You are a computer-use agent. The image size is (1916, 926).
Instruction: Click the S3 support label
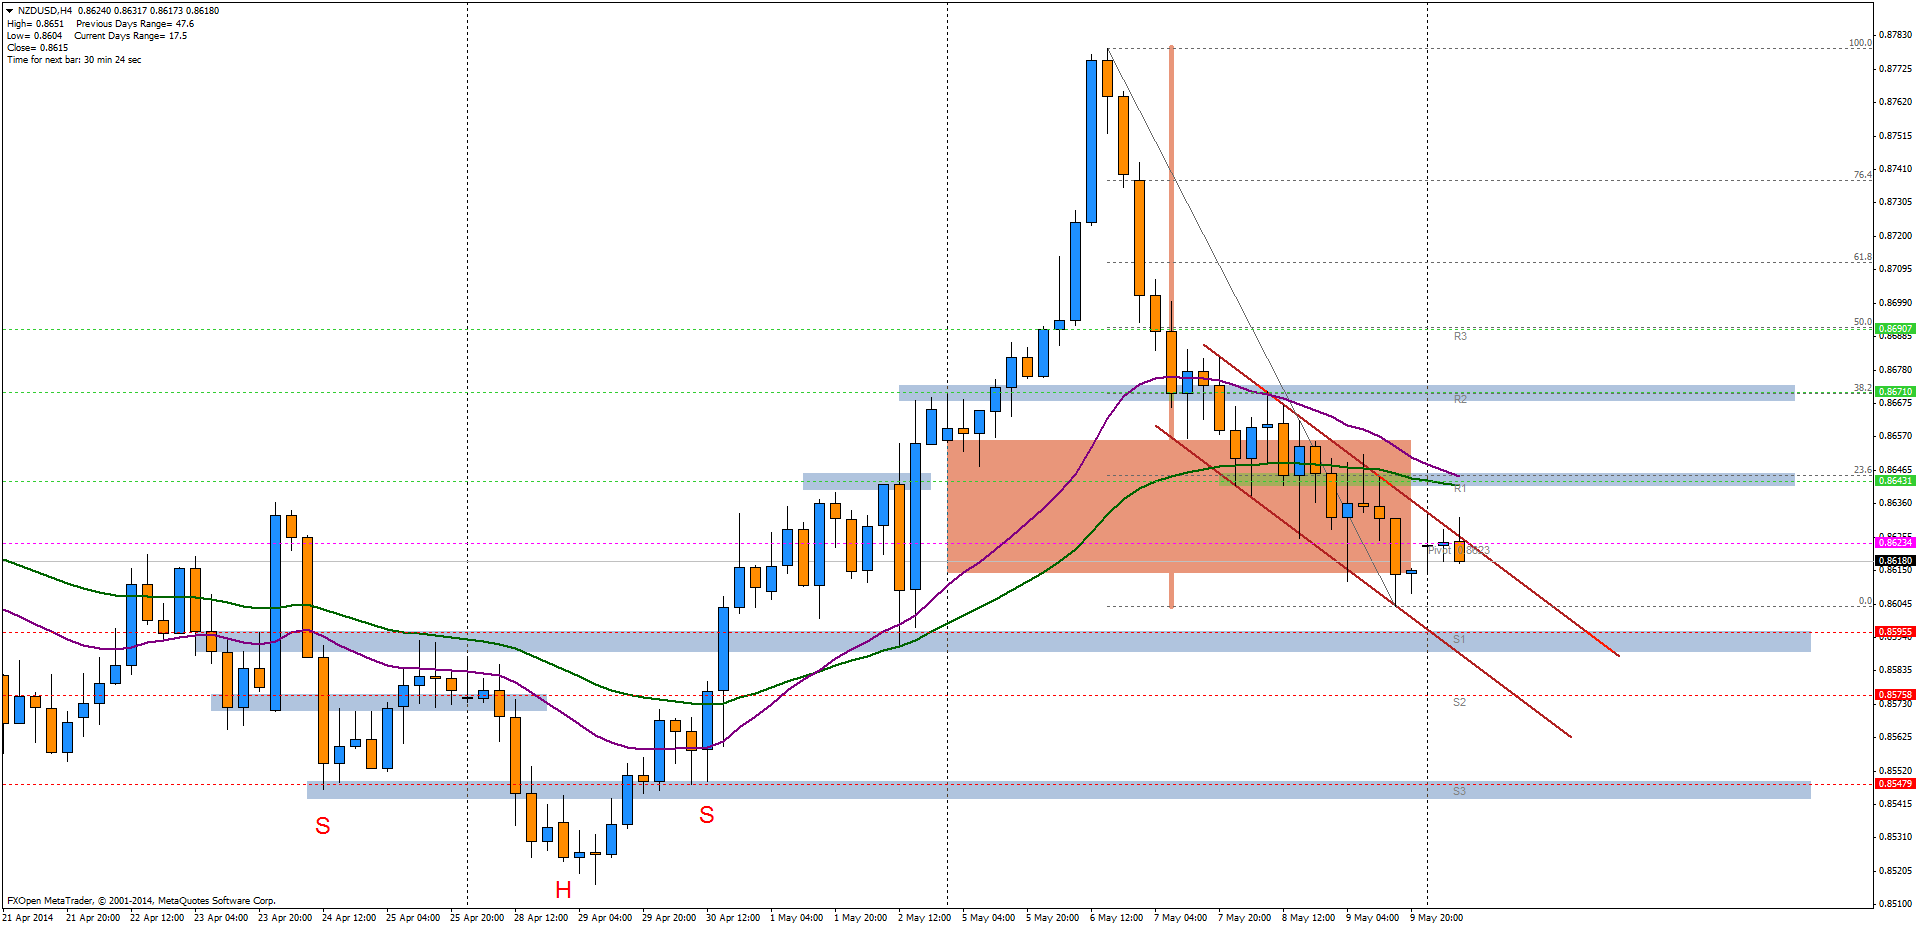[x=1459, y=791]
